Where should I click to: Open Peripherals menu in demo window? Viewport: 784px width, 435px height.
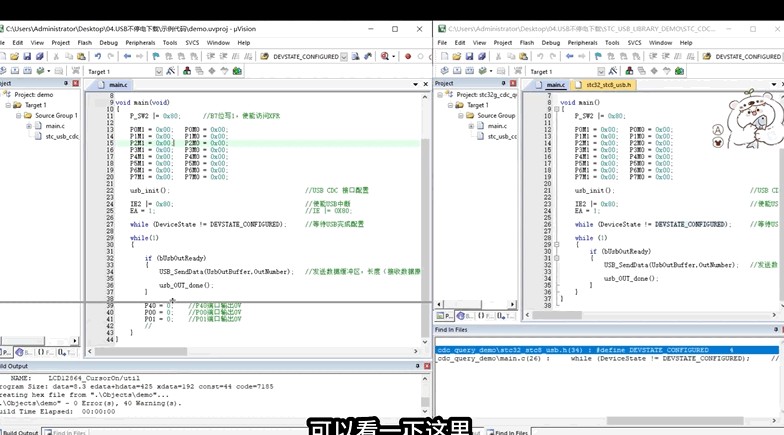tap(140, 43)
